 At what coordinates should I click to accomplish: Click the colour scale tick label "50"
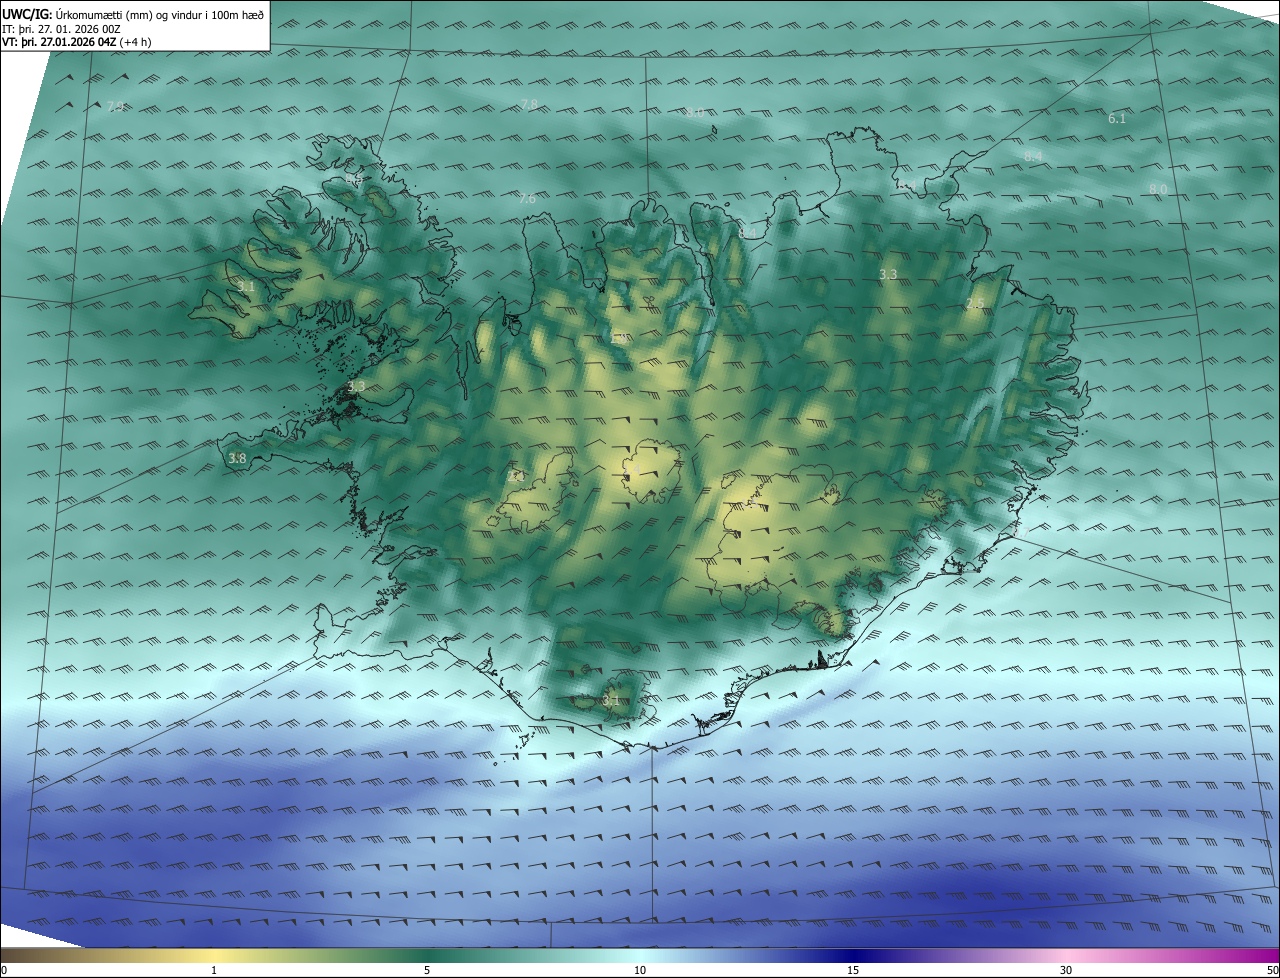tap(1272, 970)
